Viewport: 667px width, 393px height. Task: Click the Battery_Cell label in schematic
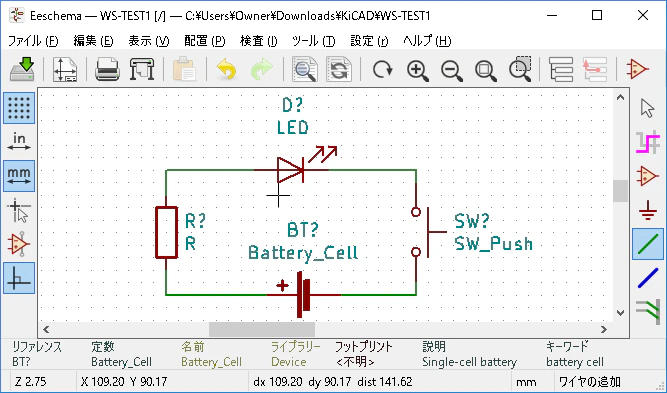click(303, 253)
